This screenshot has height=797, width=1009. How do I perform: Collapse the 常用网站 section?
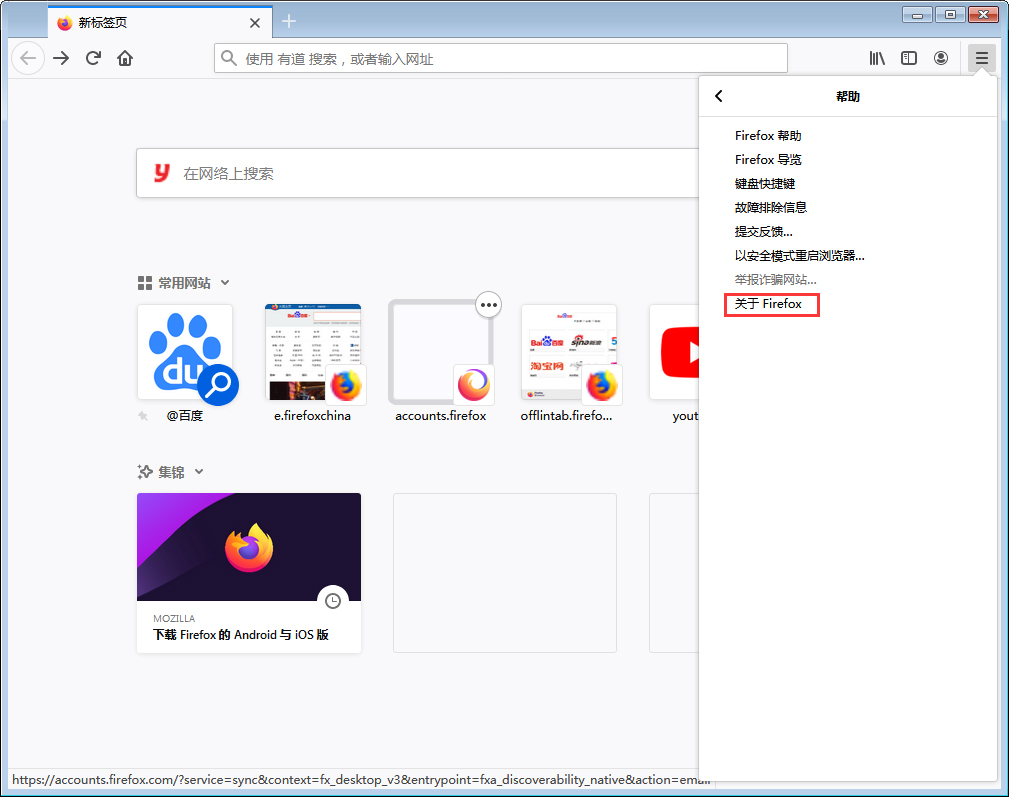tap(224, 283)
